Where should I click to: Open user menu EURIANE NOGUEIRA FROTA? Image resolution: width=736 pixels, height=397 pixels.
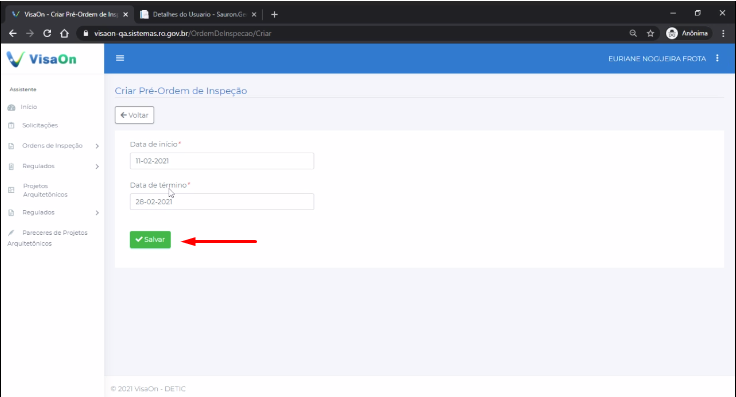[657, 59]
